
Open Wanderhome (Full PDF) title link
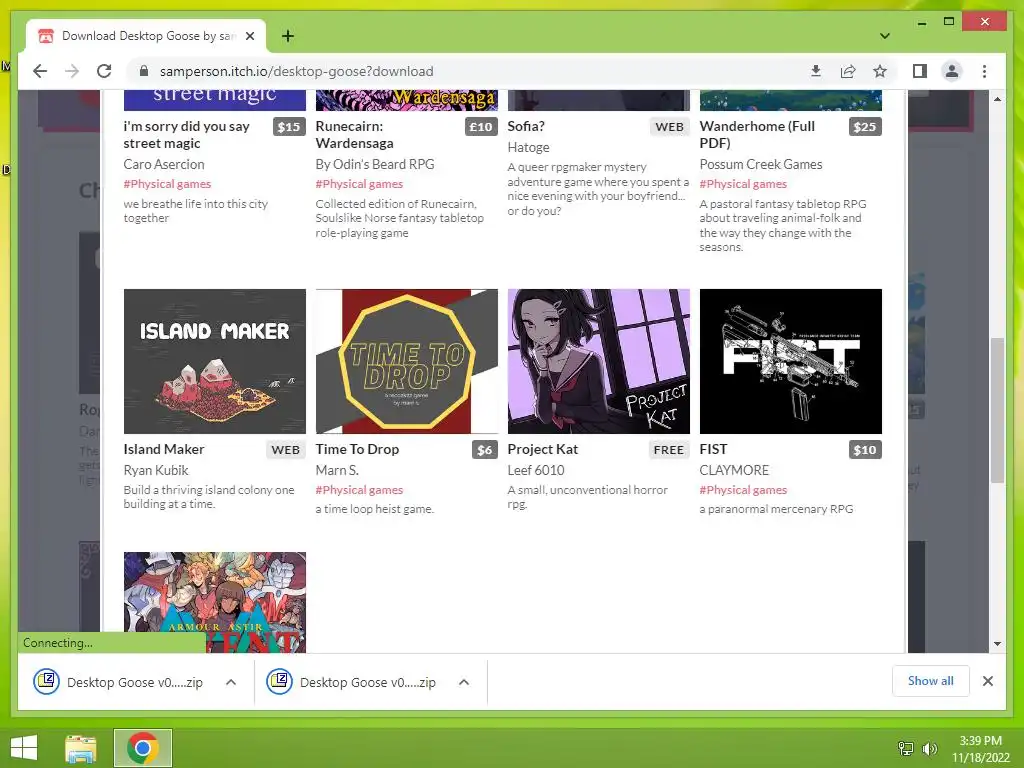(757, 135)
